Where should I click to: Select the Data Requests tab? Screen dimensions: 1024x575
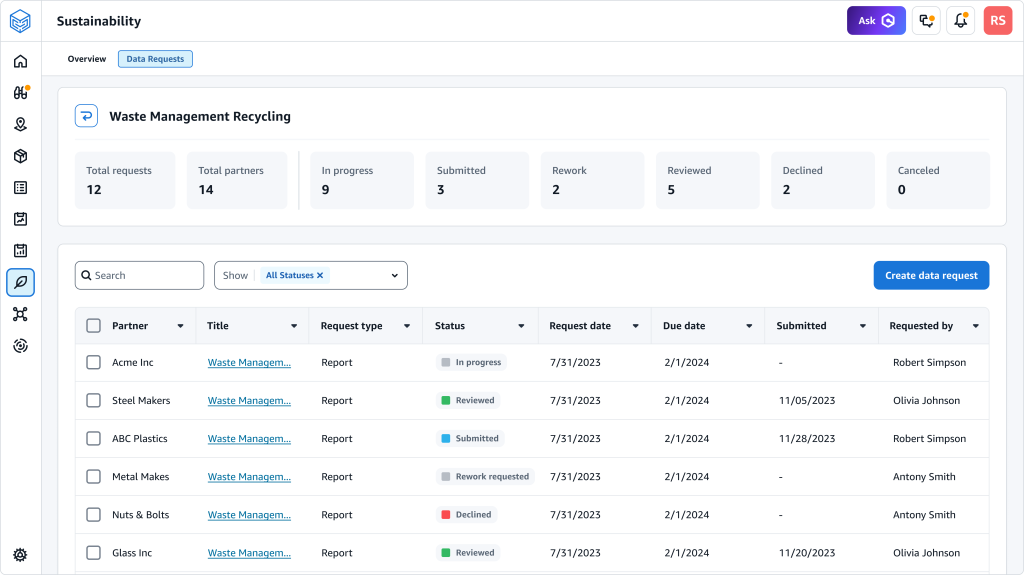[155, 59]
